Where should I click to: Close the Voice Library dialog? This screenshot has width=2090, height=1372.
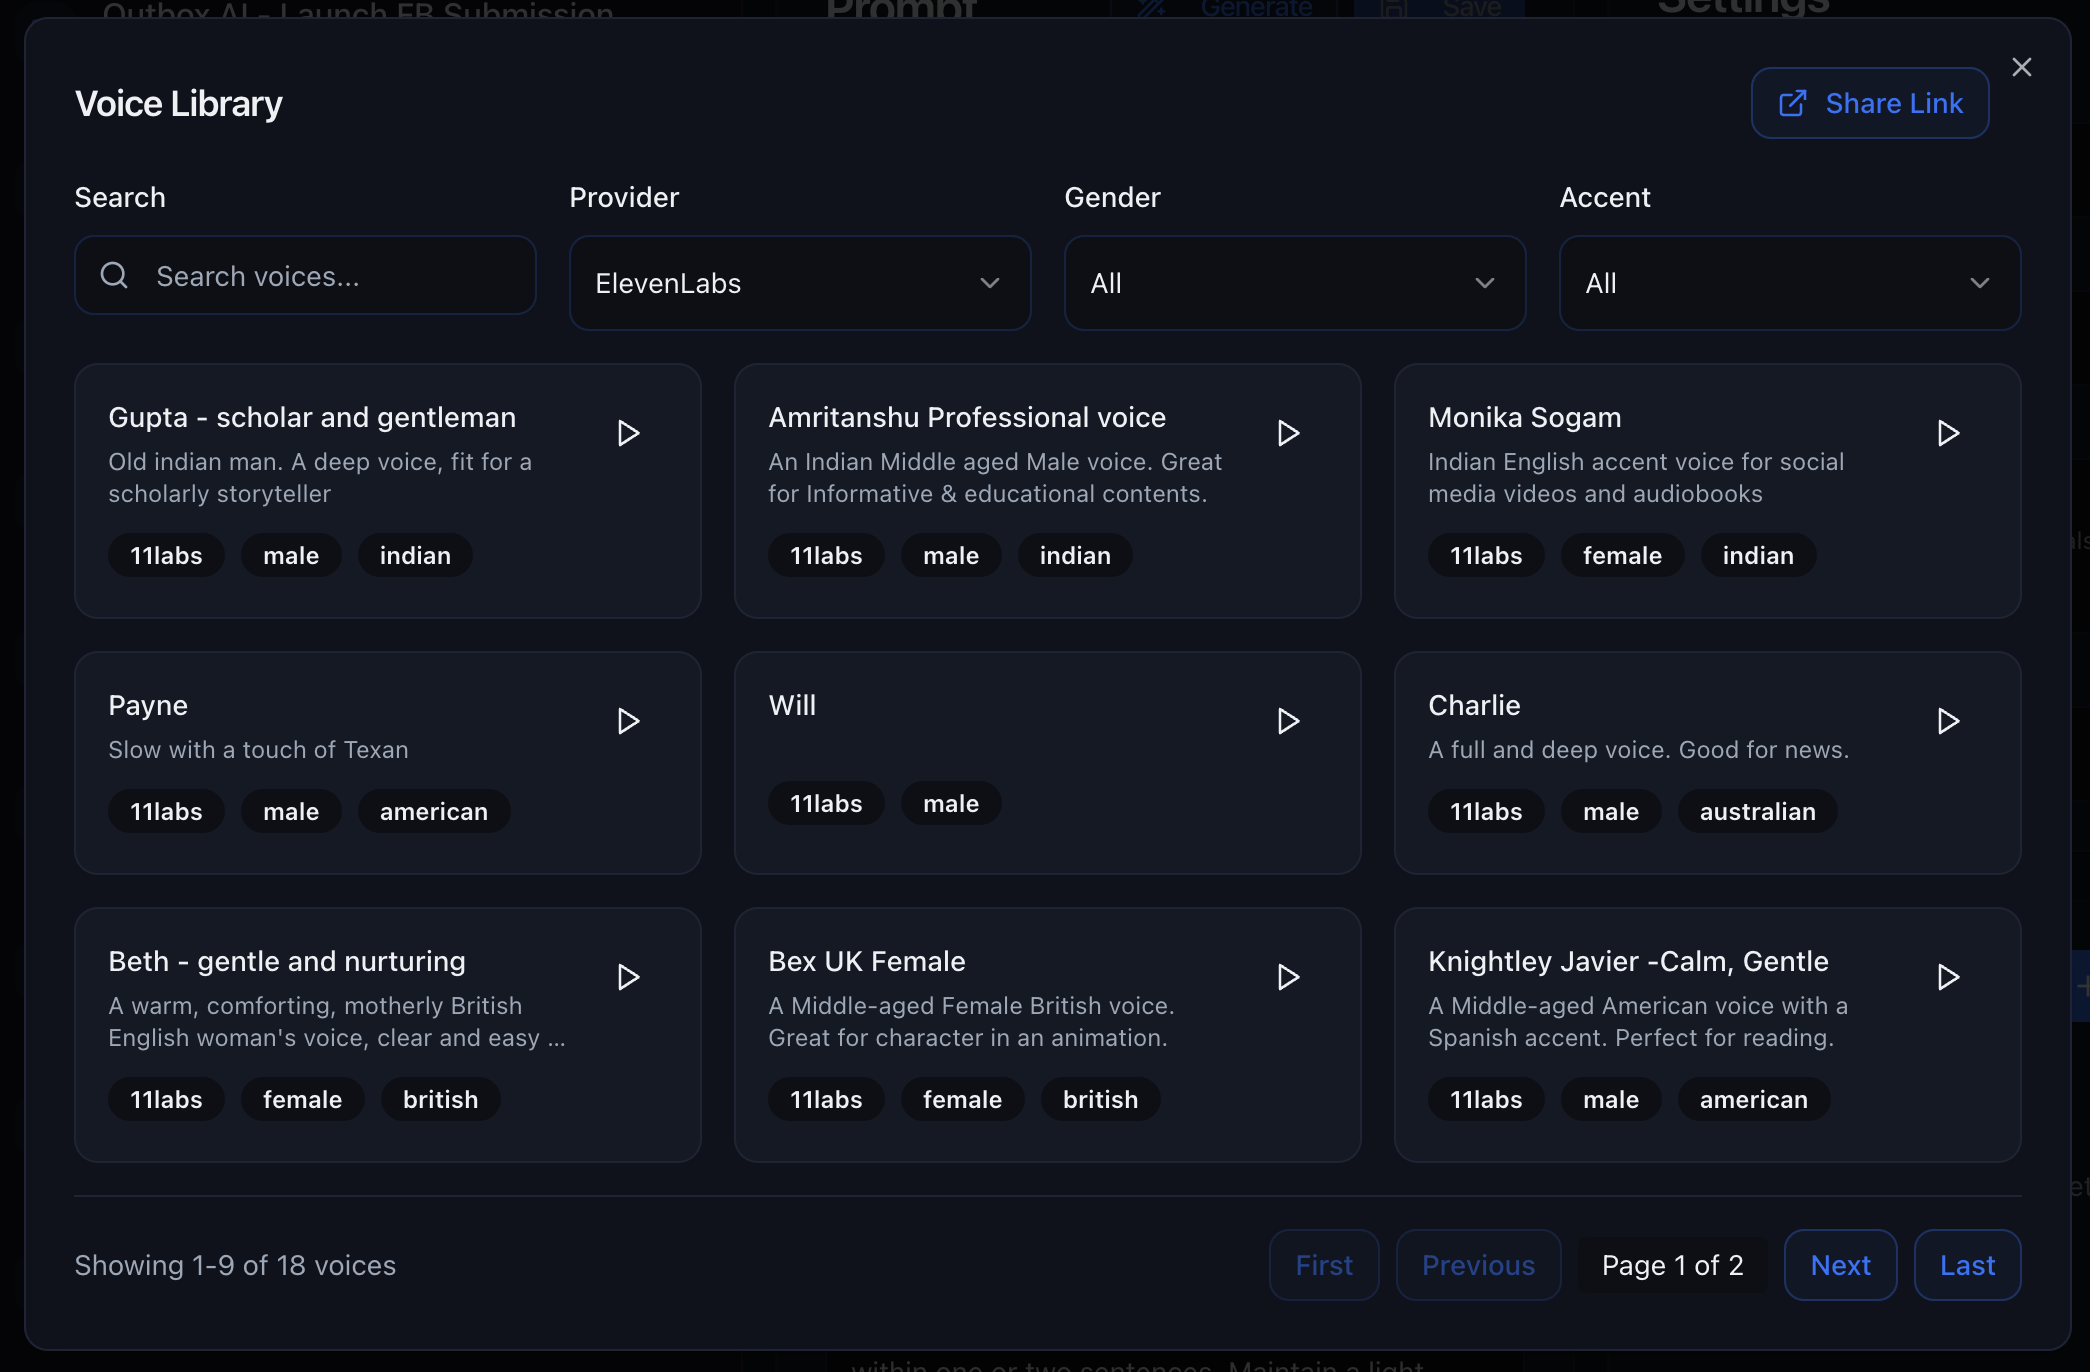(x=2021, y=67)
